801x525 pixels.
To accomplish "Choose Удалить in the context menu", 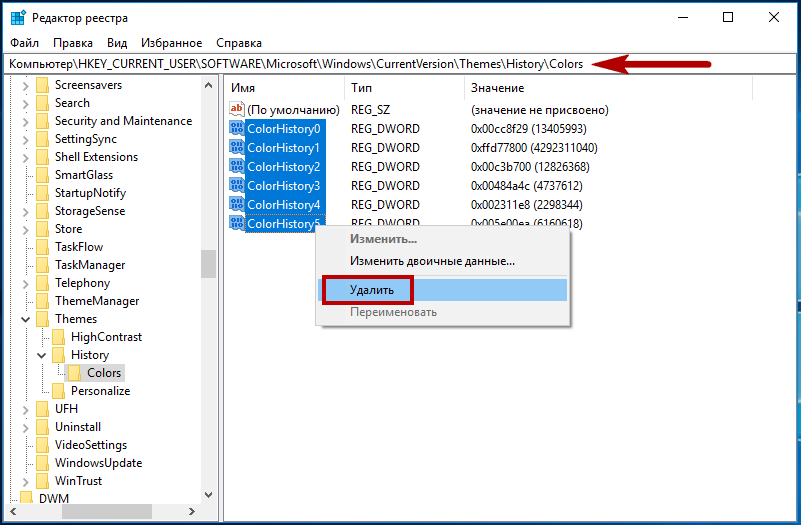I will click(x=442, y=290).
